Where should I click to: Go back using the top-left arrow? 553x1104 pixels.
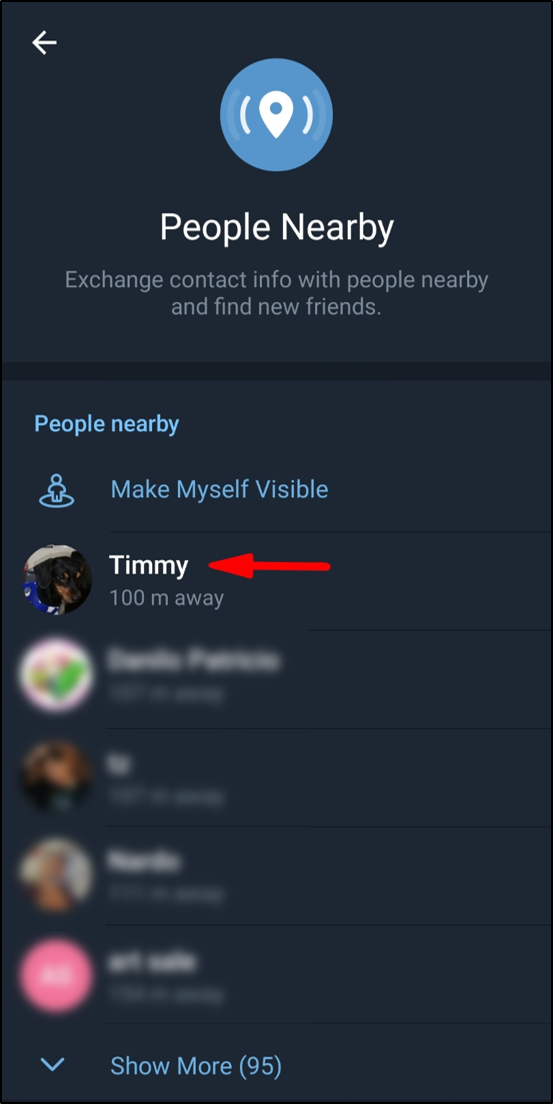pyautogui.click(x=44, y=43)
